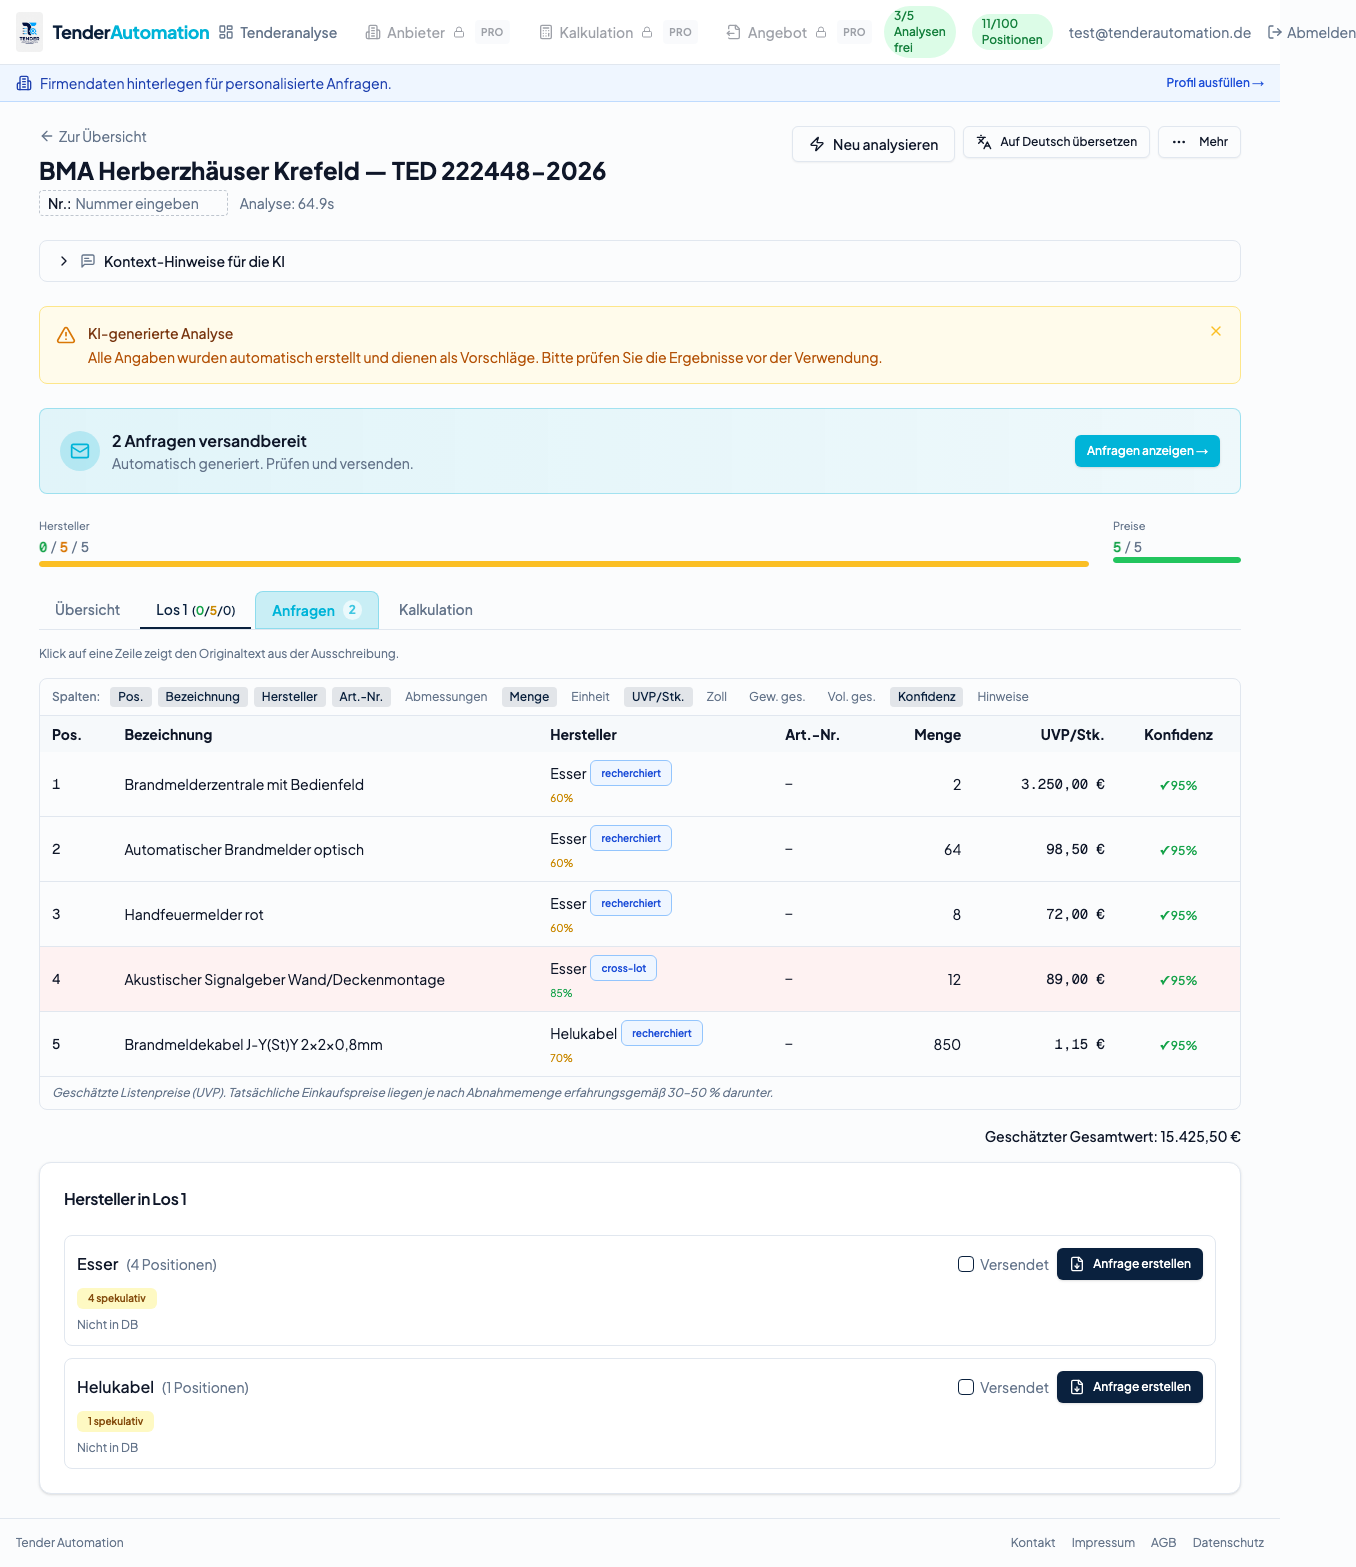Expand row 4 Akustischer Signalgeber for original text

click(284, 980)
